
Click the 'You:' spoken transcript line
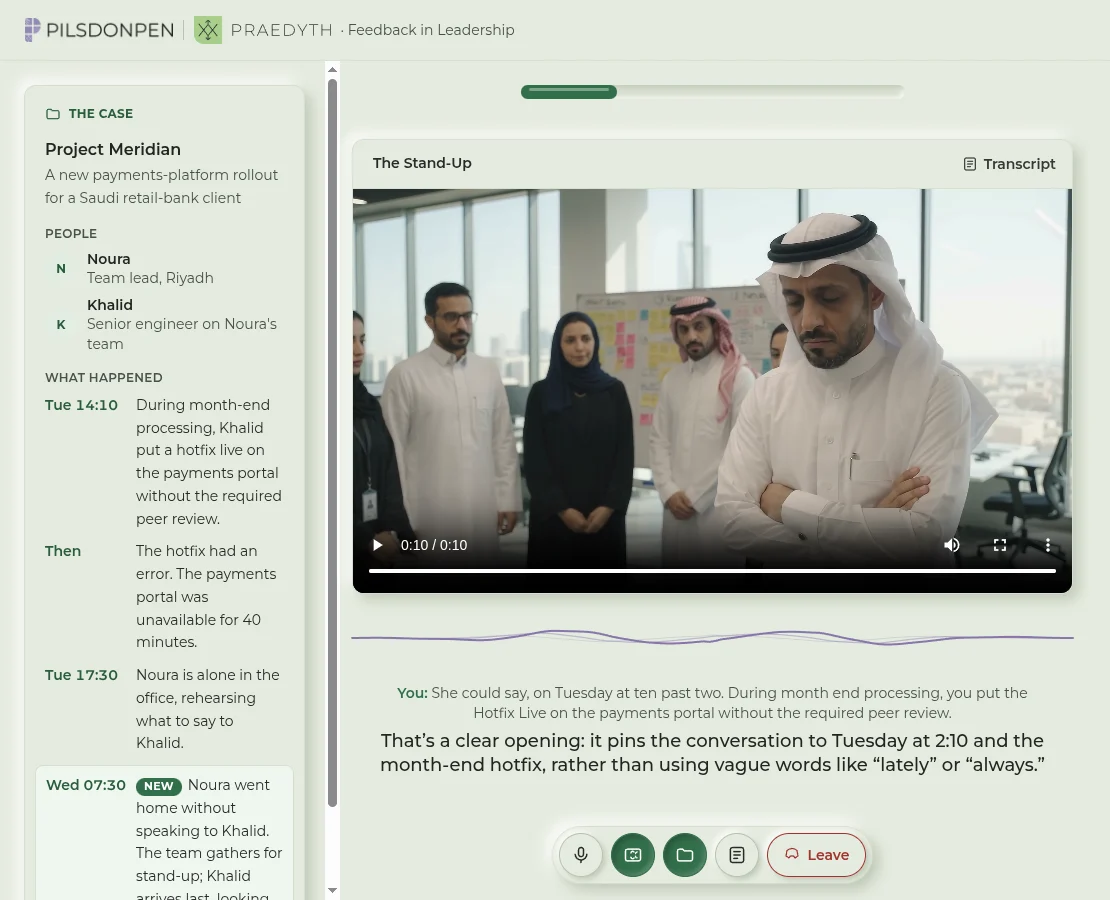tap(712, 702)
